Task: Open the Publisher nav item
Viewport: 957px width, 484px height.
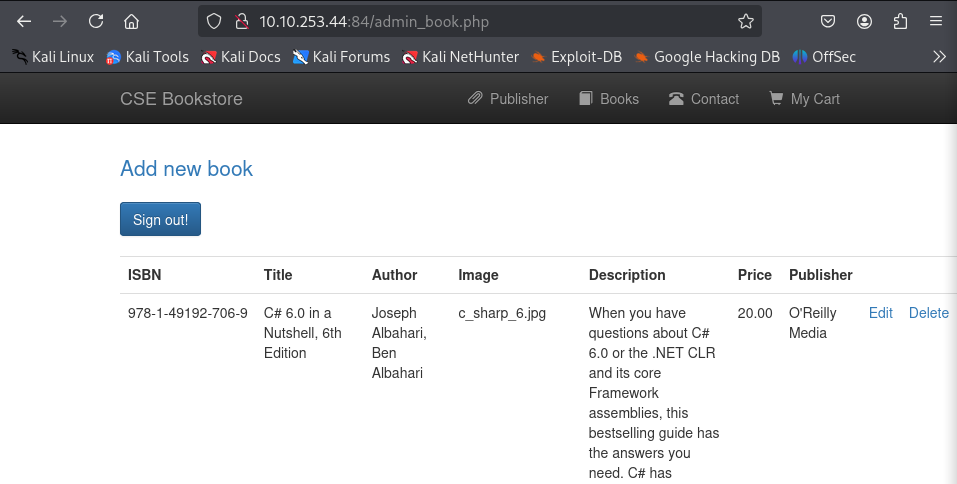Action: [x=508, y=99]
